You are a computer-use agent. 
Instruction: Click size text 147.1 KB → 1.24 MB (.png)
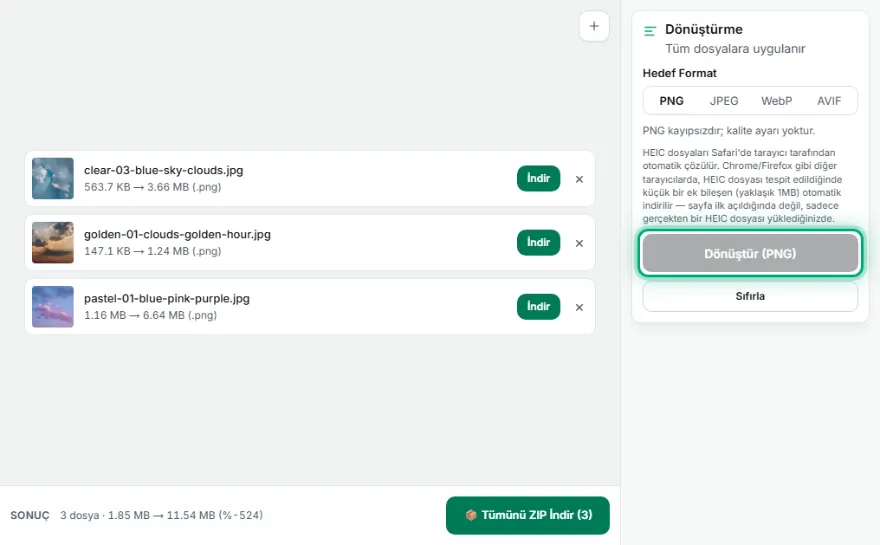pos(153,251)
